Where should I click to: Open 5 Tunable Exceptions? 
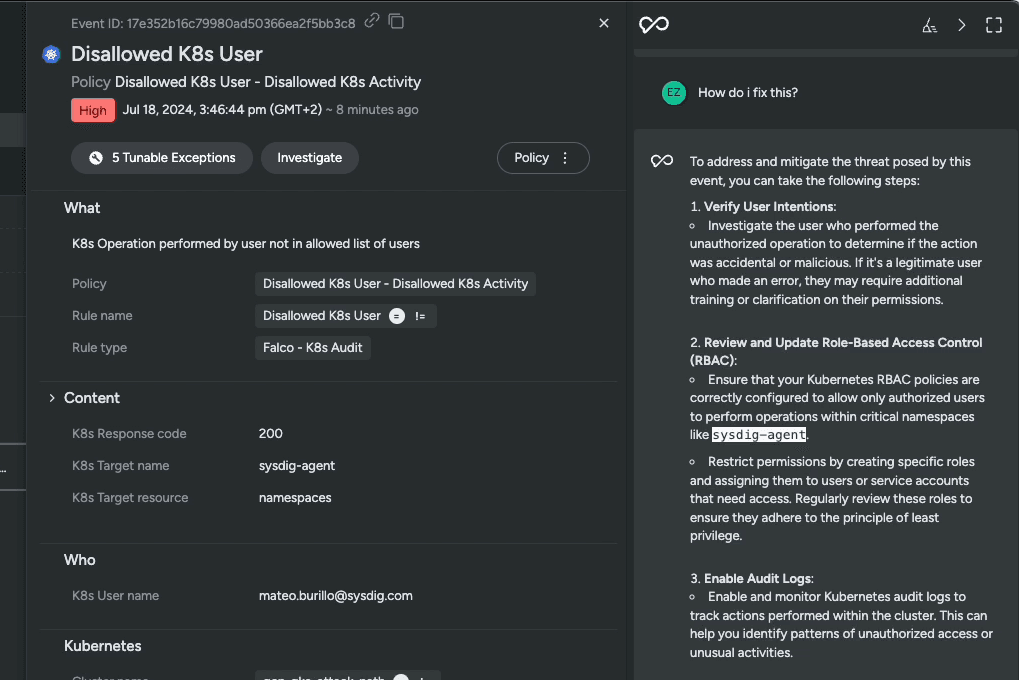(162, 158)
